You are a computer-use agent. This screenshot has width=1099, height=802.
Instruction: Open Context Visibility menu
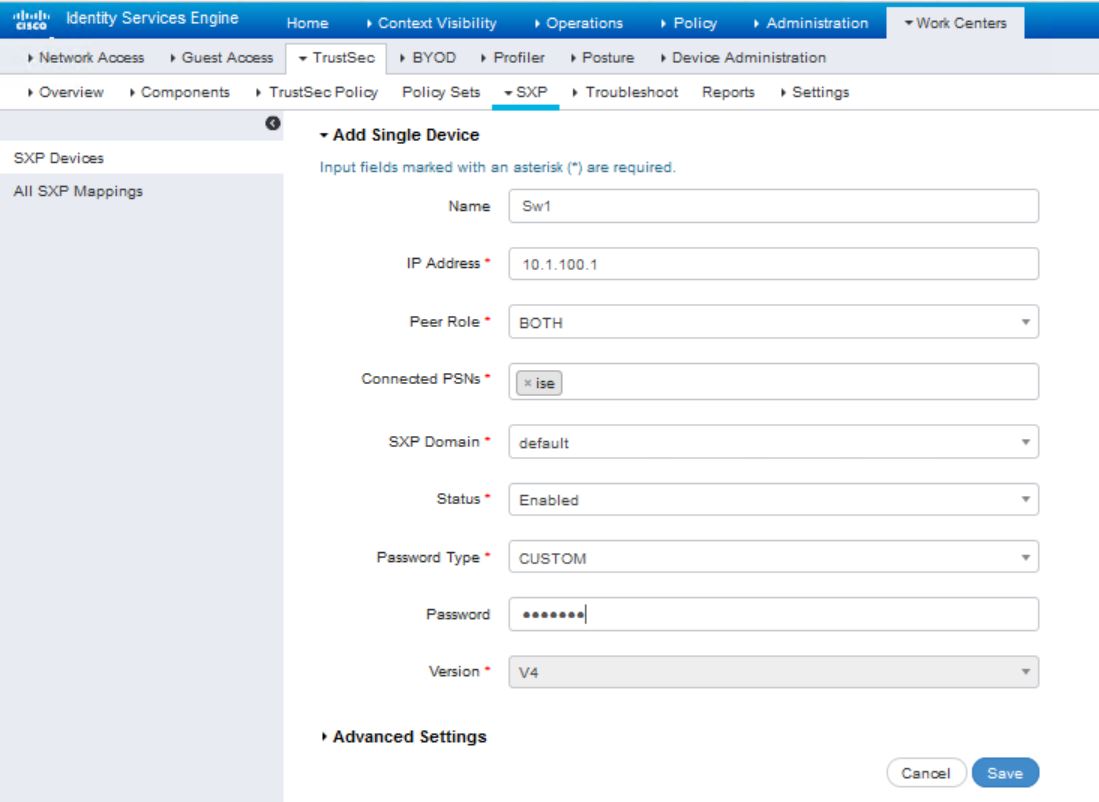pos(431,23)
